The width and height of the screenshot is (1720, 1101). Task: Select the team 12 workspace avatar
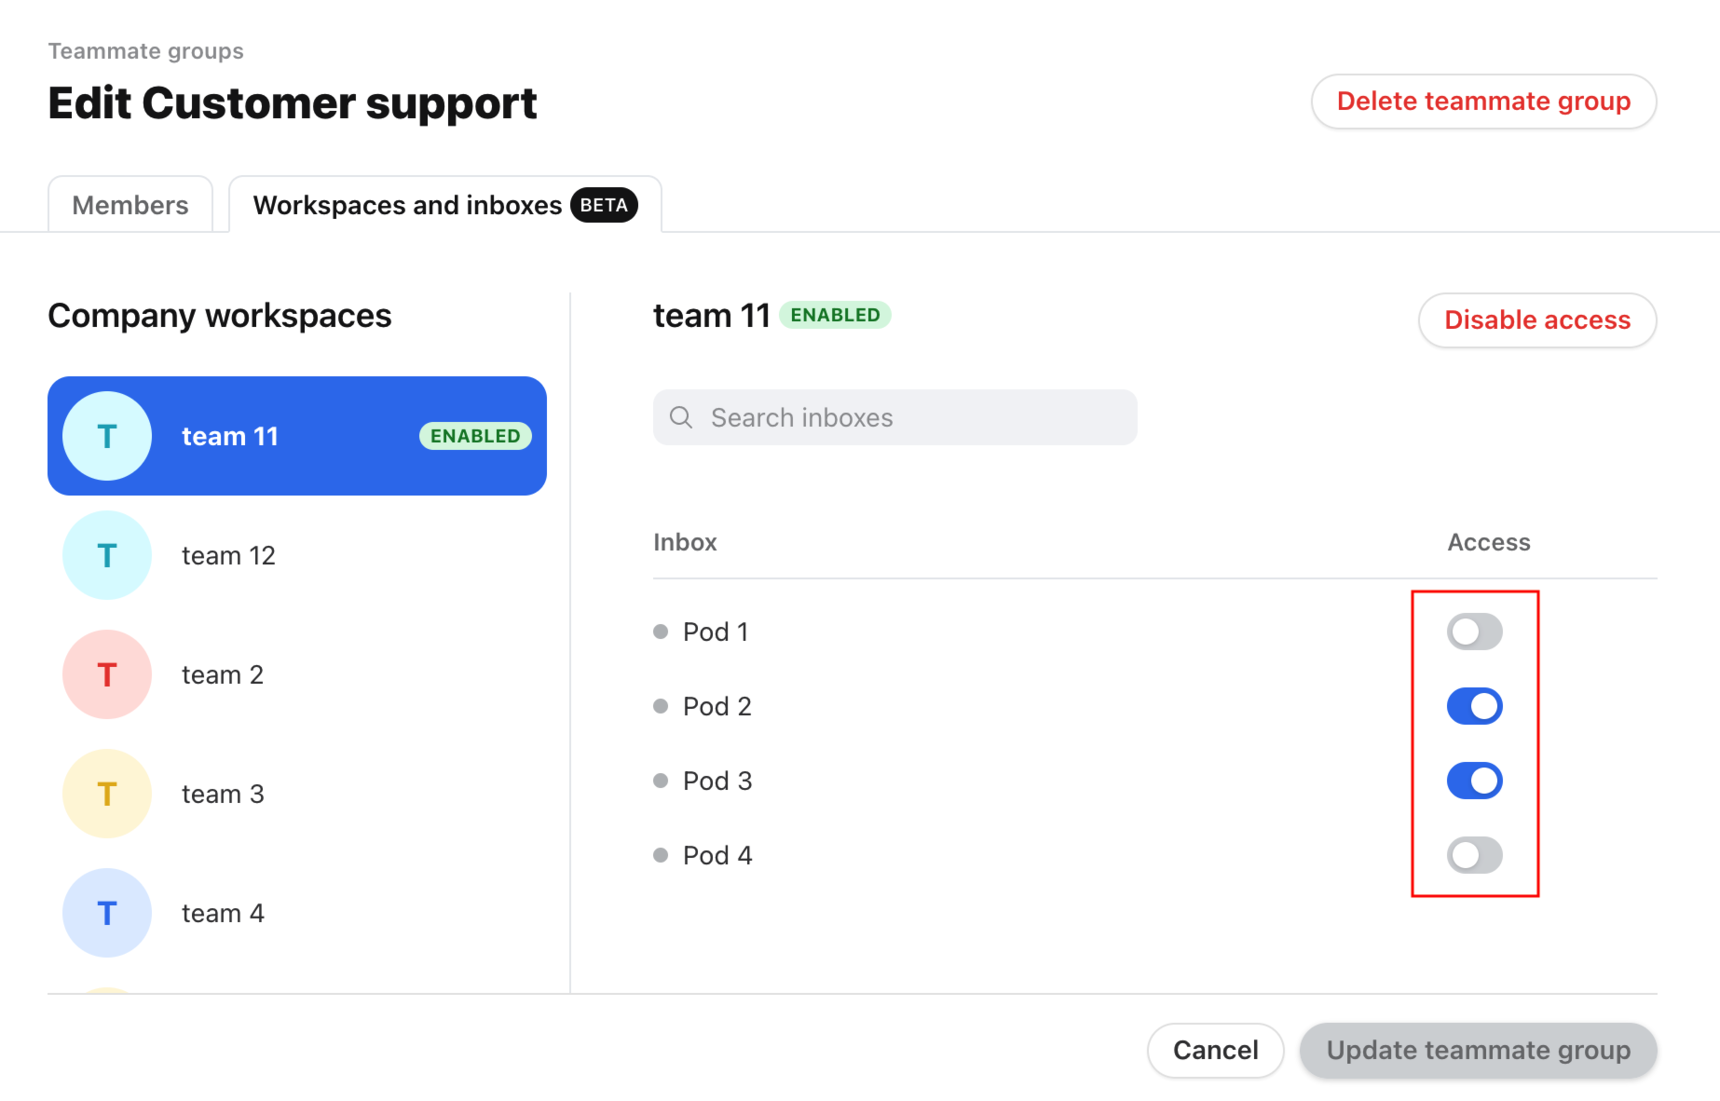coord(106,555)
